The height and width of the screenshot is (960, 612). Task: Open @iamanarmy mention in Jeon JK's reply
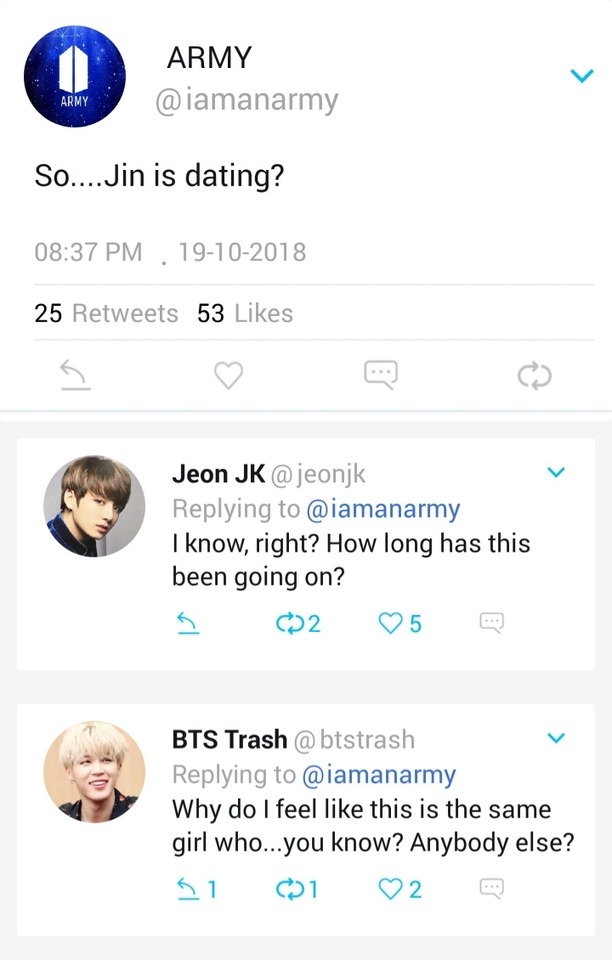pyautogui.click(x=382, y=509)
